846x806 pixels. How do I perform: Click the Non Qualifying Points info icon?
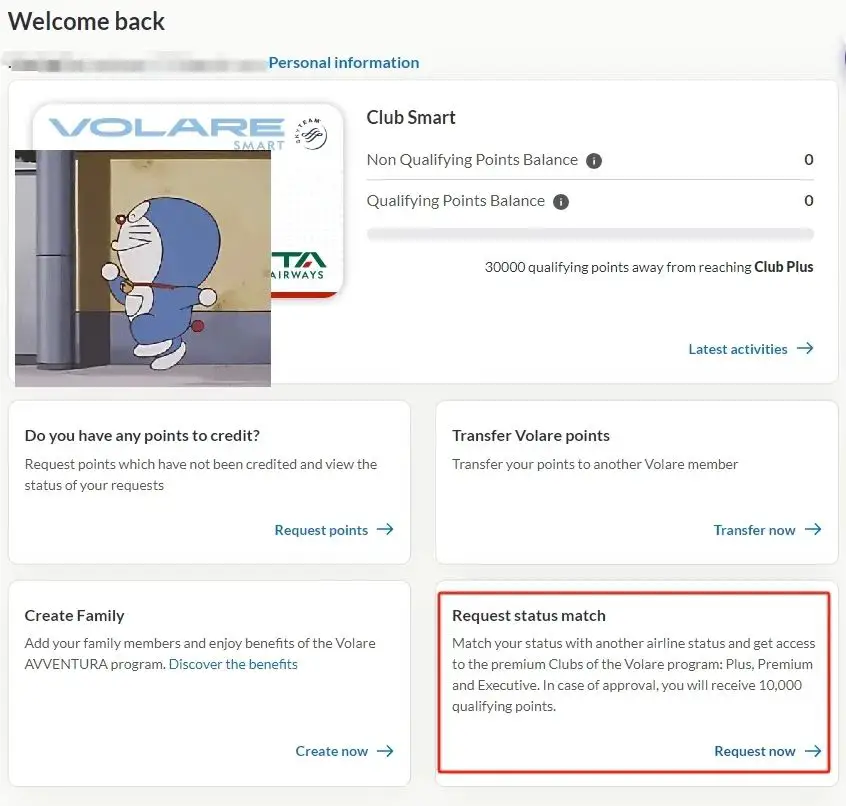click(594, 161)
